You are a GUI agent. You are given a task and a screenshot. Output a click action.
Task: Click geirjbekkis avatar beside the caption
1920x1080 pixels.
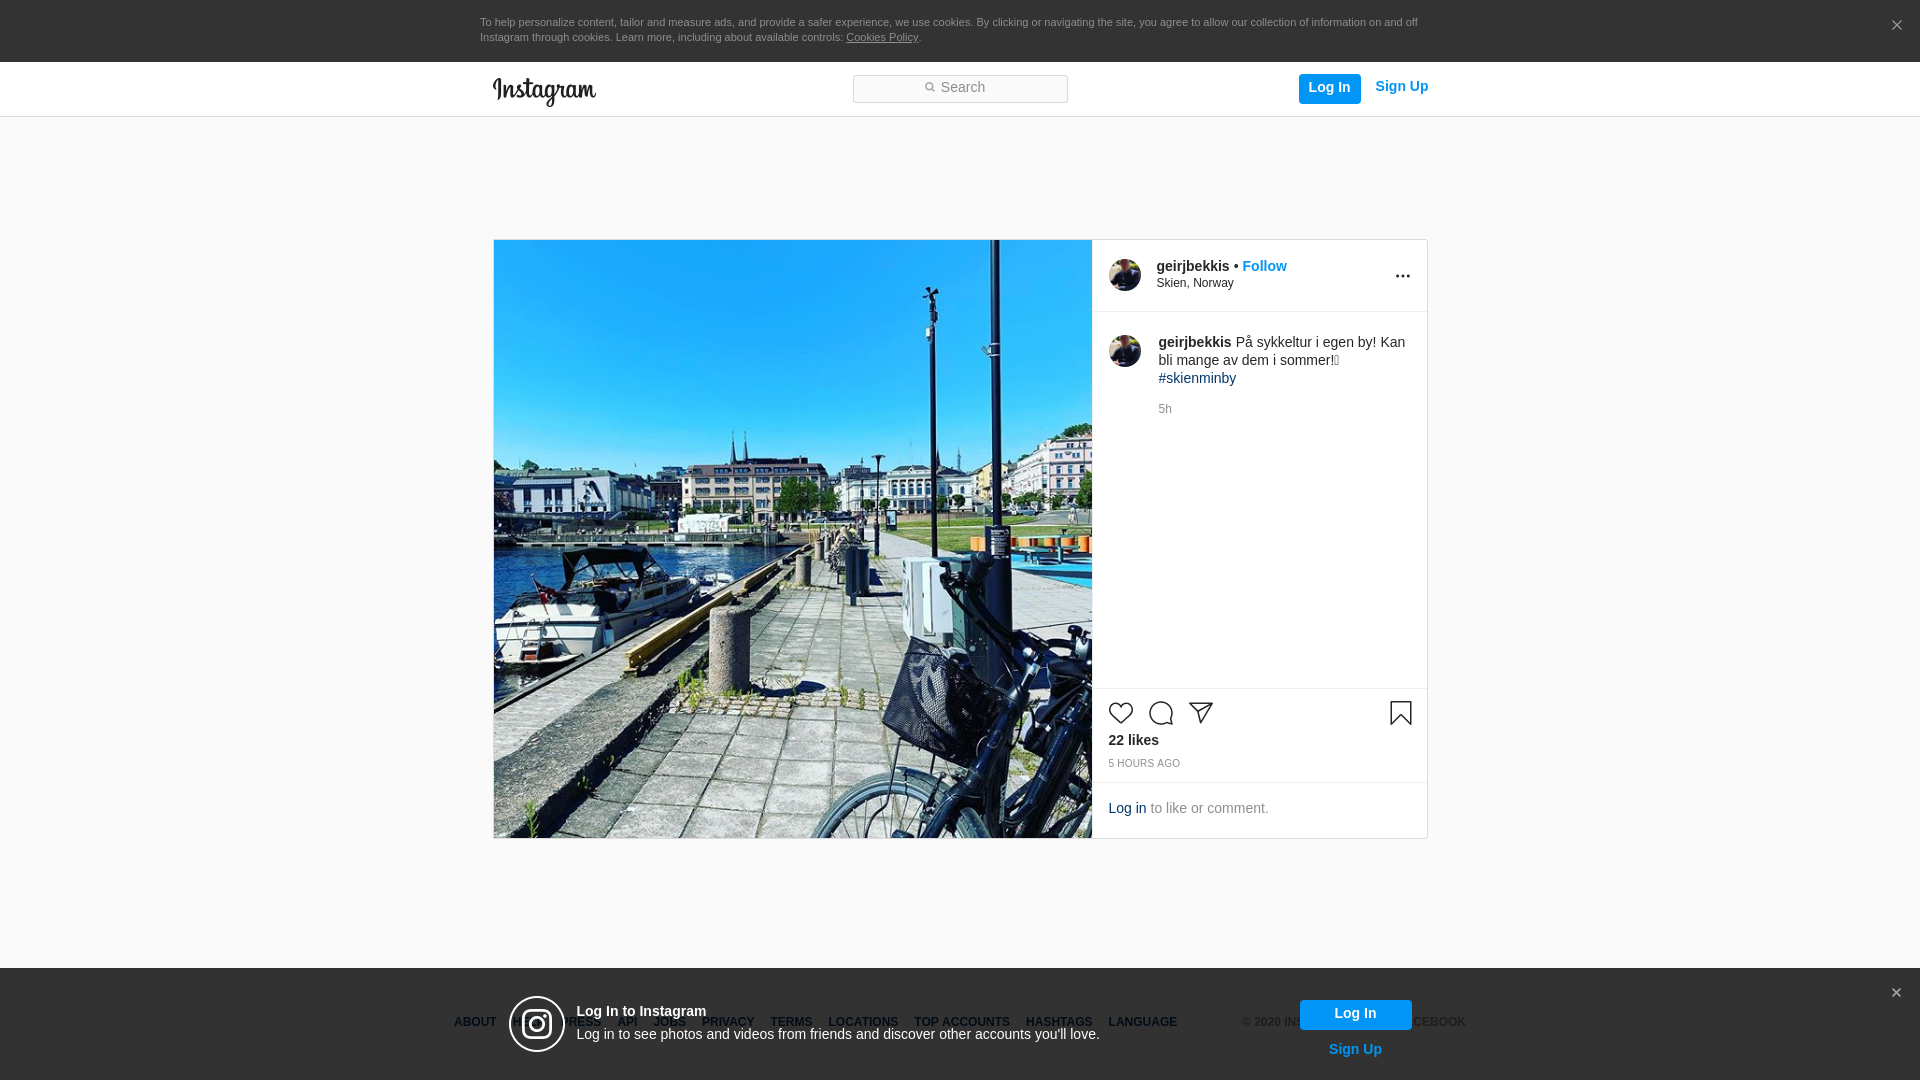1124,351
